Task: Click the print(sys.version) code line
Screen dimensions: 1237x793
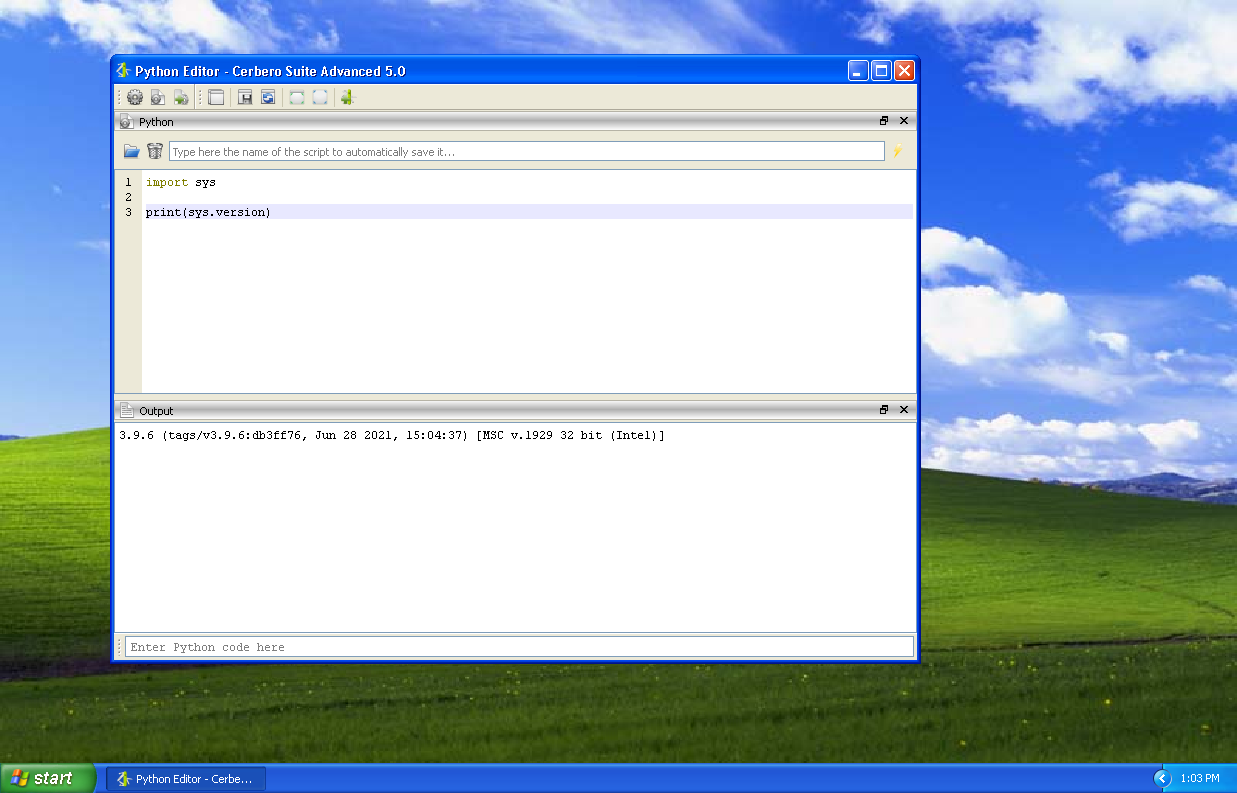Action: [x=208, y=212]
